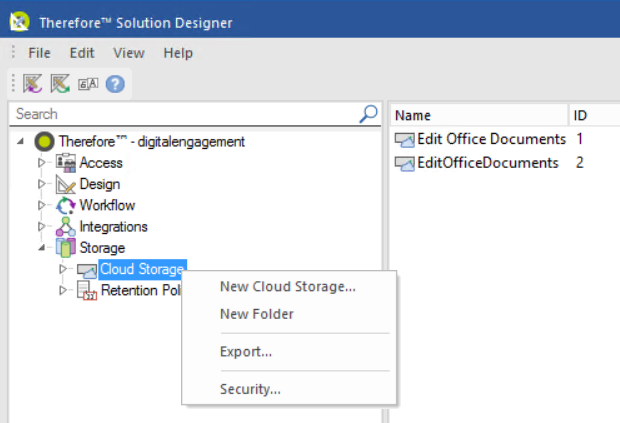Click the design refresh icon with green arrow

coord(60,83)
